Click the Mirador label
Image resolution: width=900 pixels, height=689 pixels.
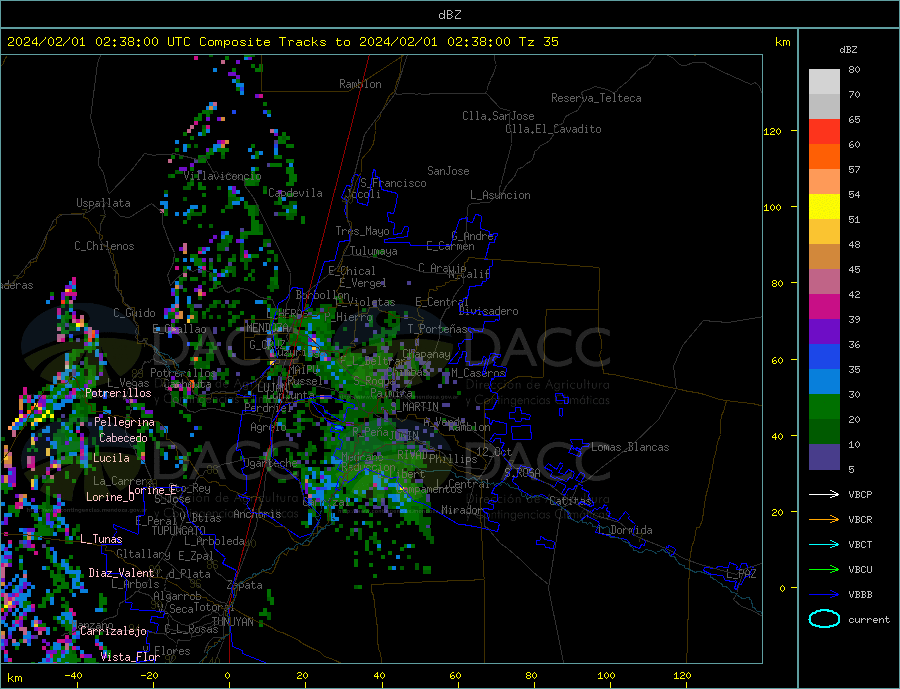pos(463,510)
